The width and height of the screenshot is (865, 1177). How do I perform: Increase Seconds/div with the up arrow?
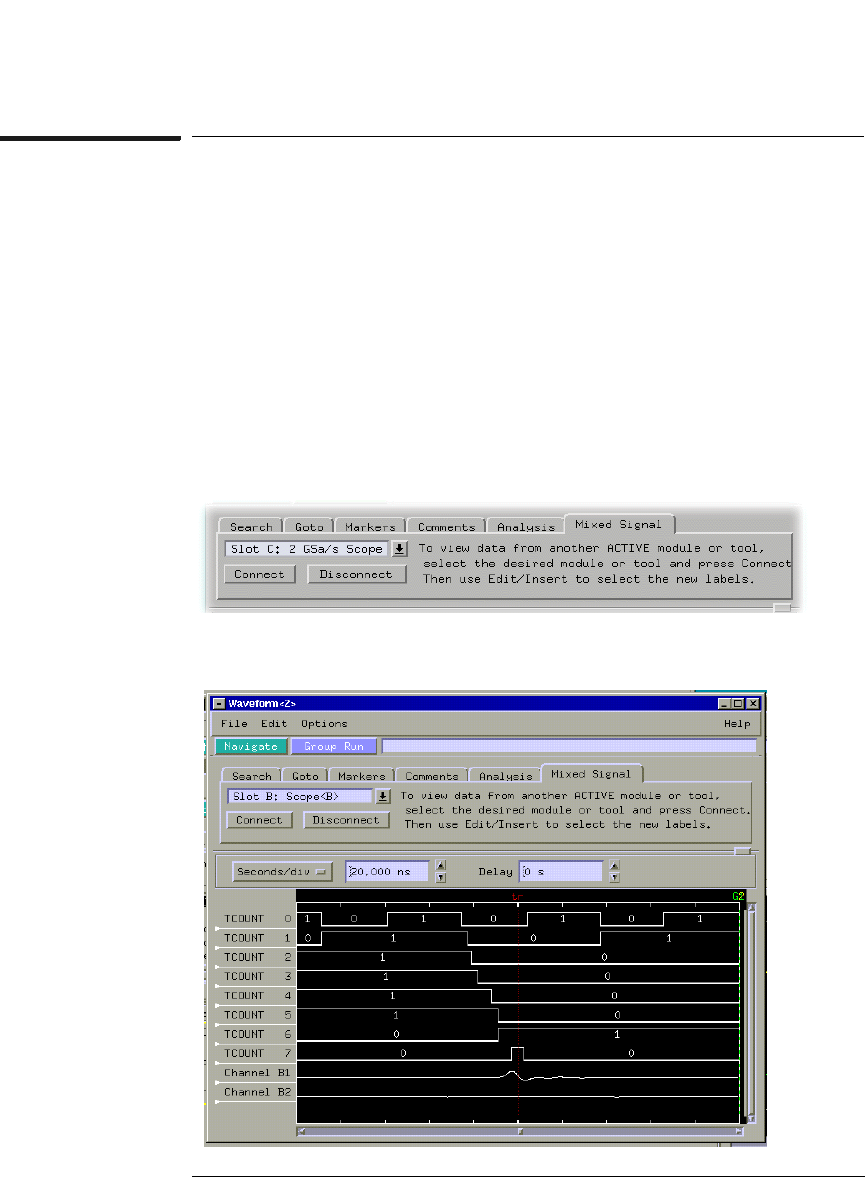[441, 865]
